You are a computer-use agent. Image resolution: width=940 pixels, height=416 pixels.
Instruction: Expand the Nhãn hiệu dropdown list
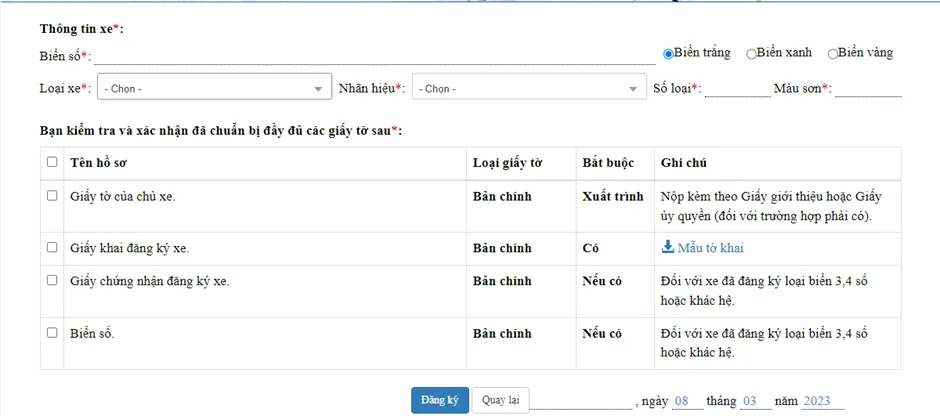[x=528, y=89]
